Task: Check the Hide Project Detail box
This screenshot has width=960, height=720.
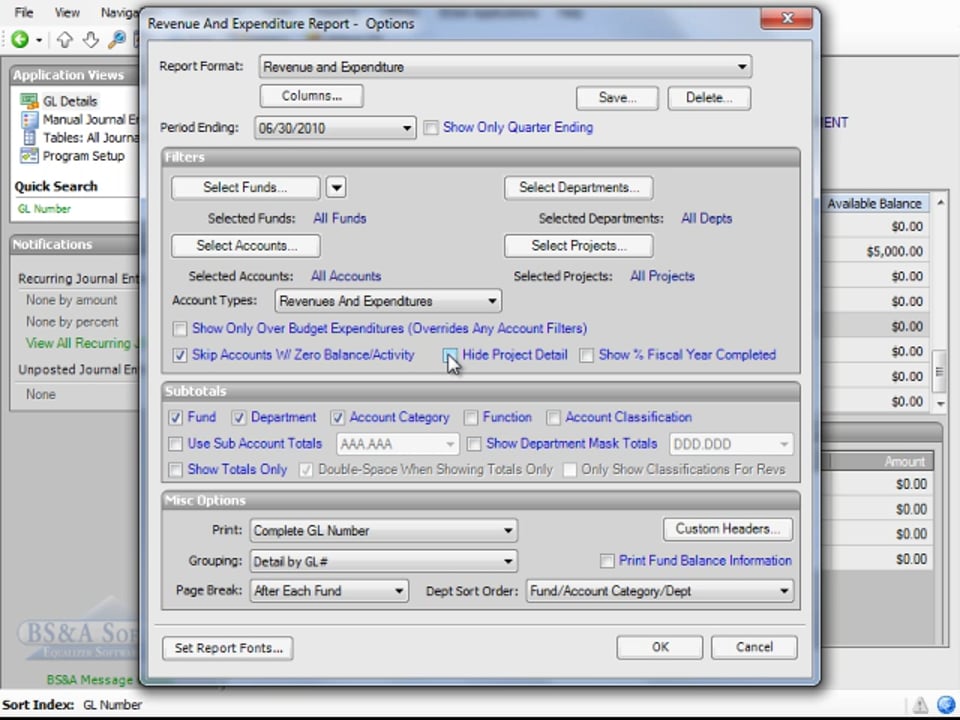Action: [x=450, y=356]
